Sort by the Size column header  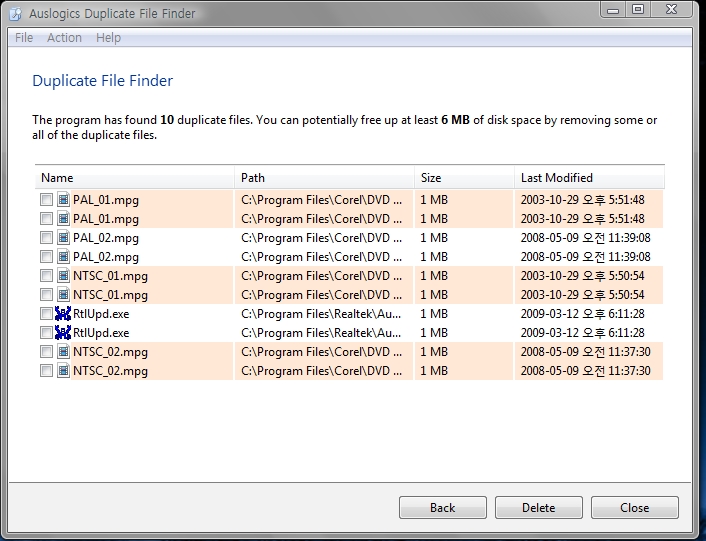tap(464, 178)
